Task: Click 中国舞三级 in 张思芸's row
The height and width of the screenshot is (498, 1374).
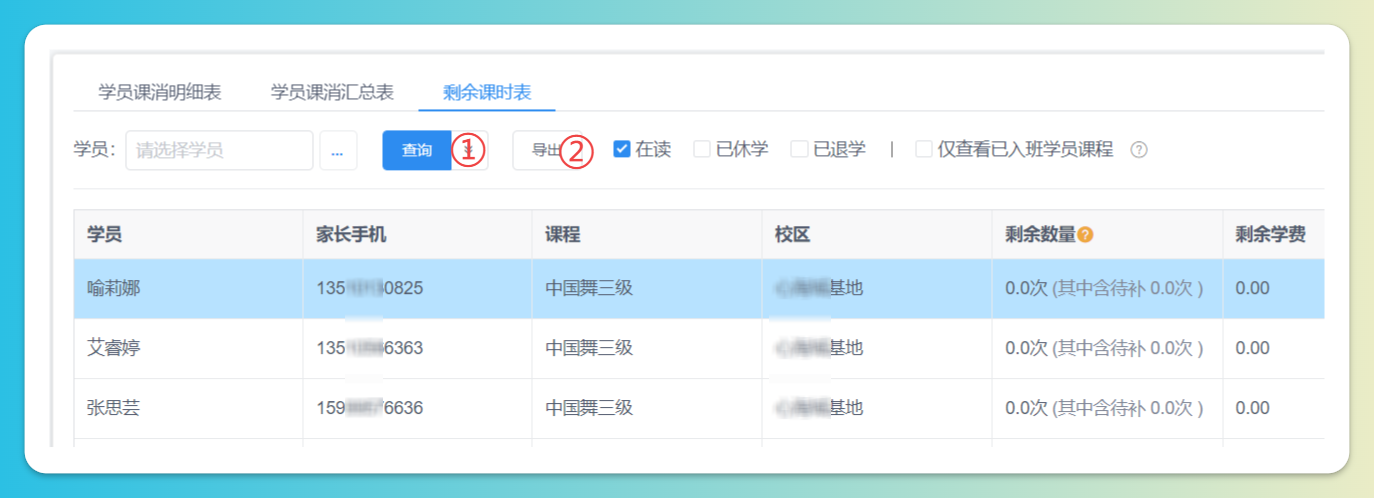Action: pos(589,408)
